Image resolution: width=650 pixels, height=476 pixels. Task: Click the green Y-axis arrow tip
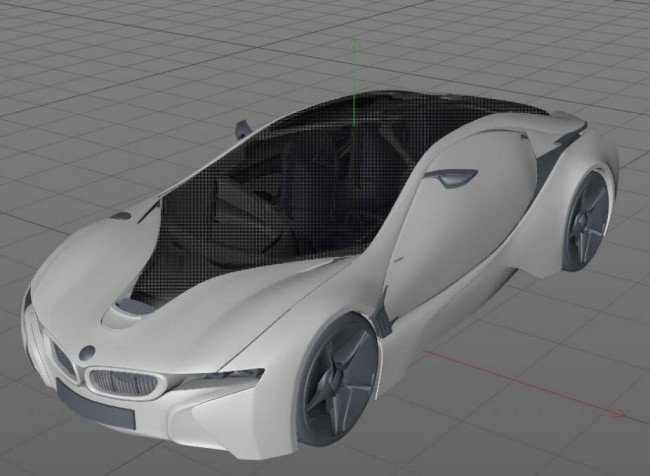(354, 42)
